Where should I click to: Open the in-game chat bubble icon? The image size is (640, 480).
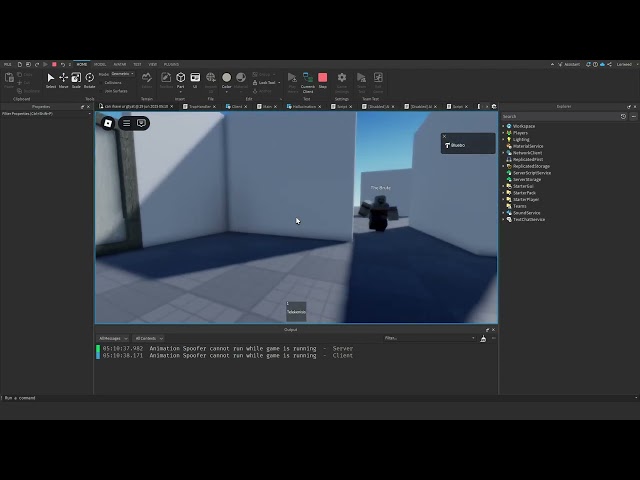coord(141,123)
